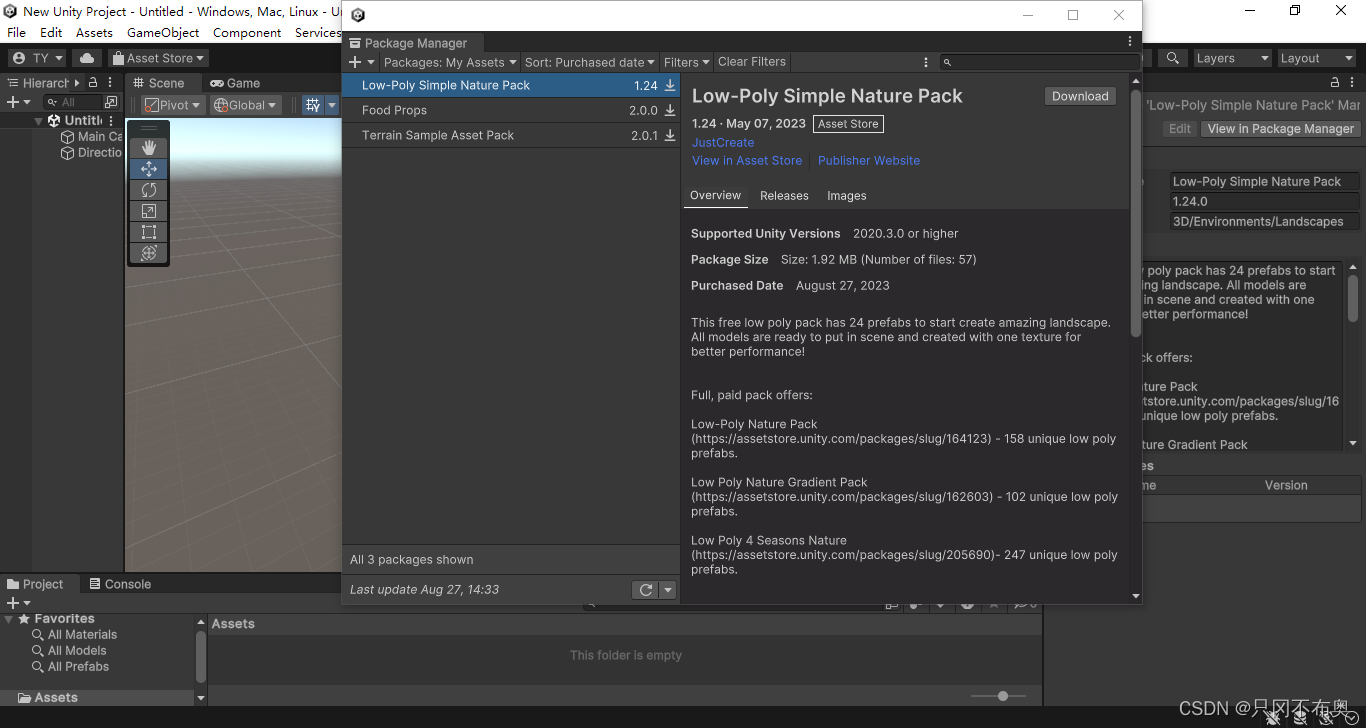The height and width of the screenshot is (728, 1366).
Task: Click the Publisher Website link
Action: [869, 160]
